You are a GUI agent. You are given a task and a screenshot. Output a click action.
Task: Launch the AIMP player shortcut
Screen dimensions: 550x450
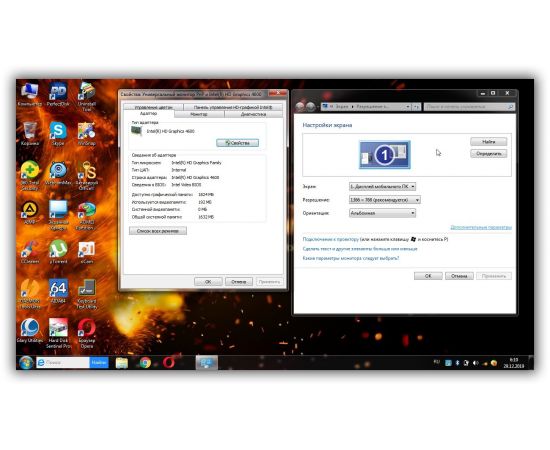29,212
